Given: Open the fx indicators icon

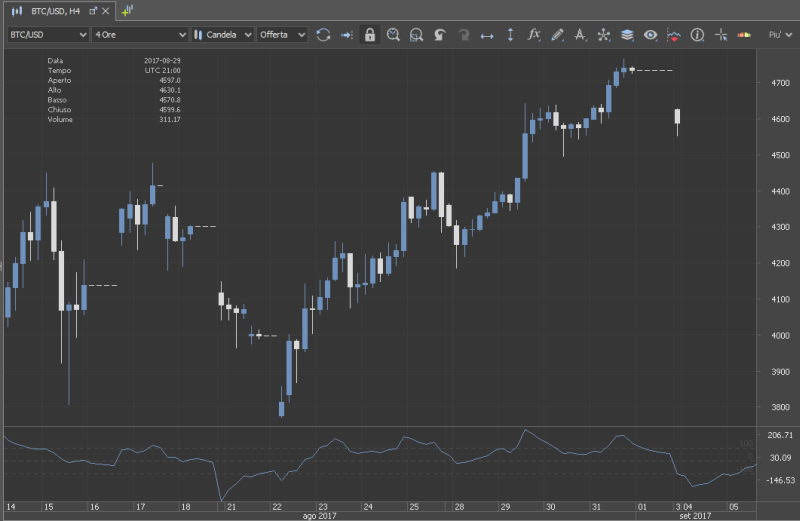Looking at the screenshot, I should click(534, 35).
